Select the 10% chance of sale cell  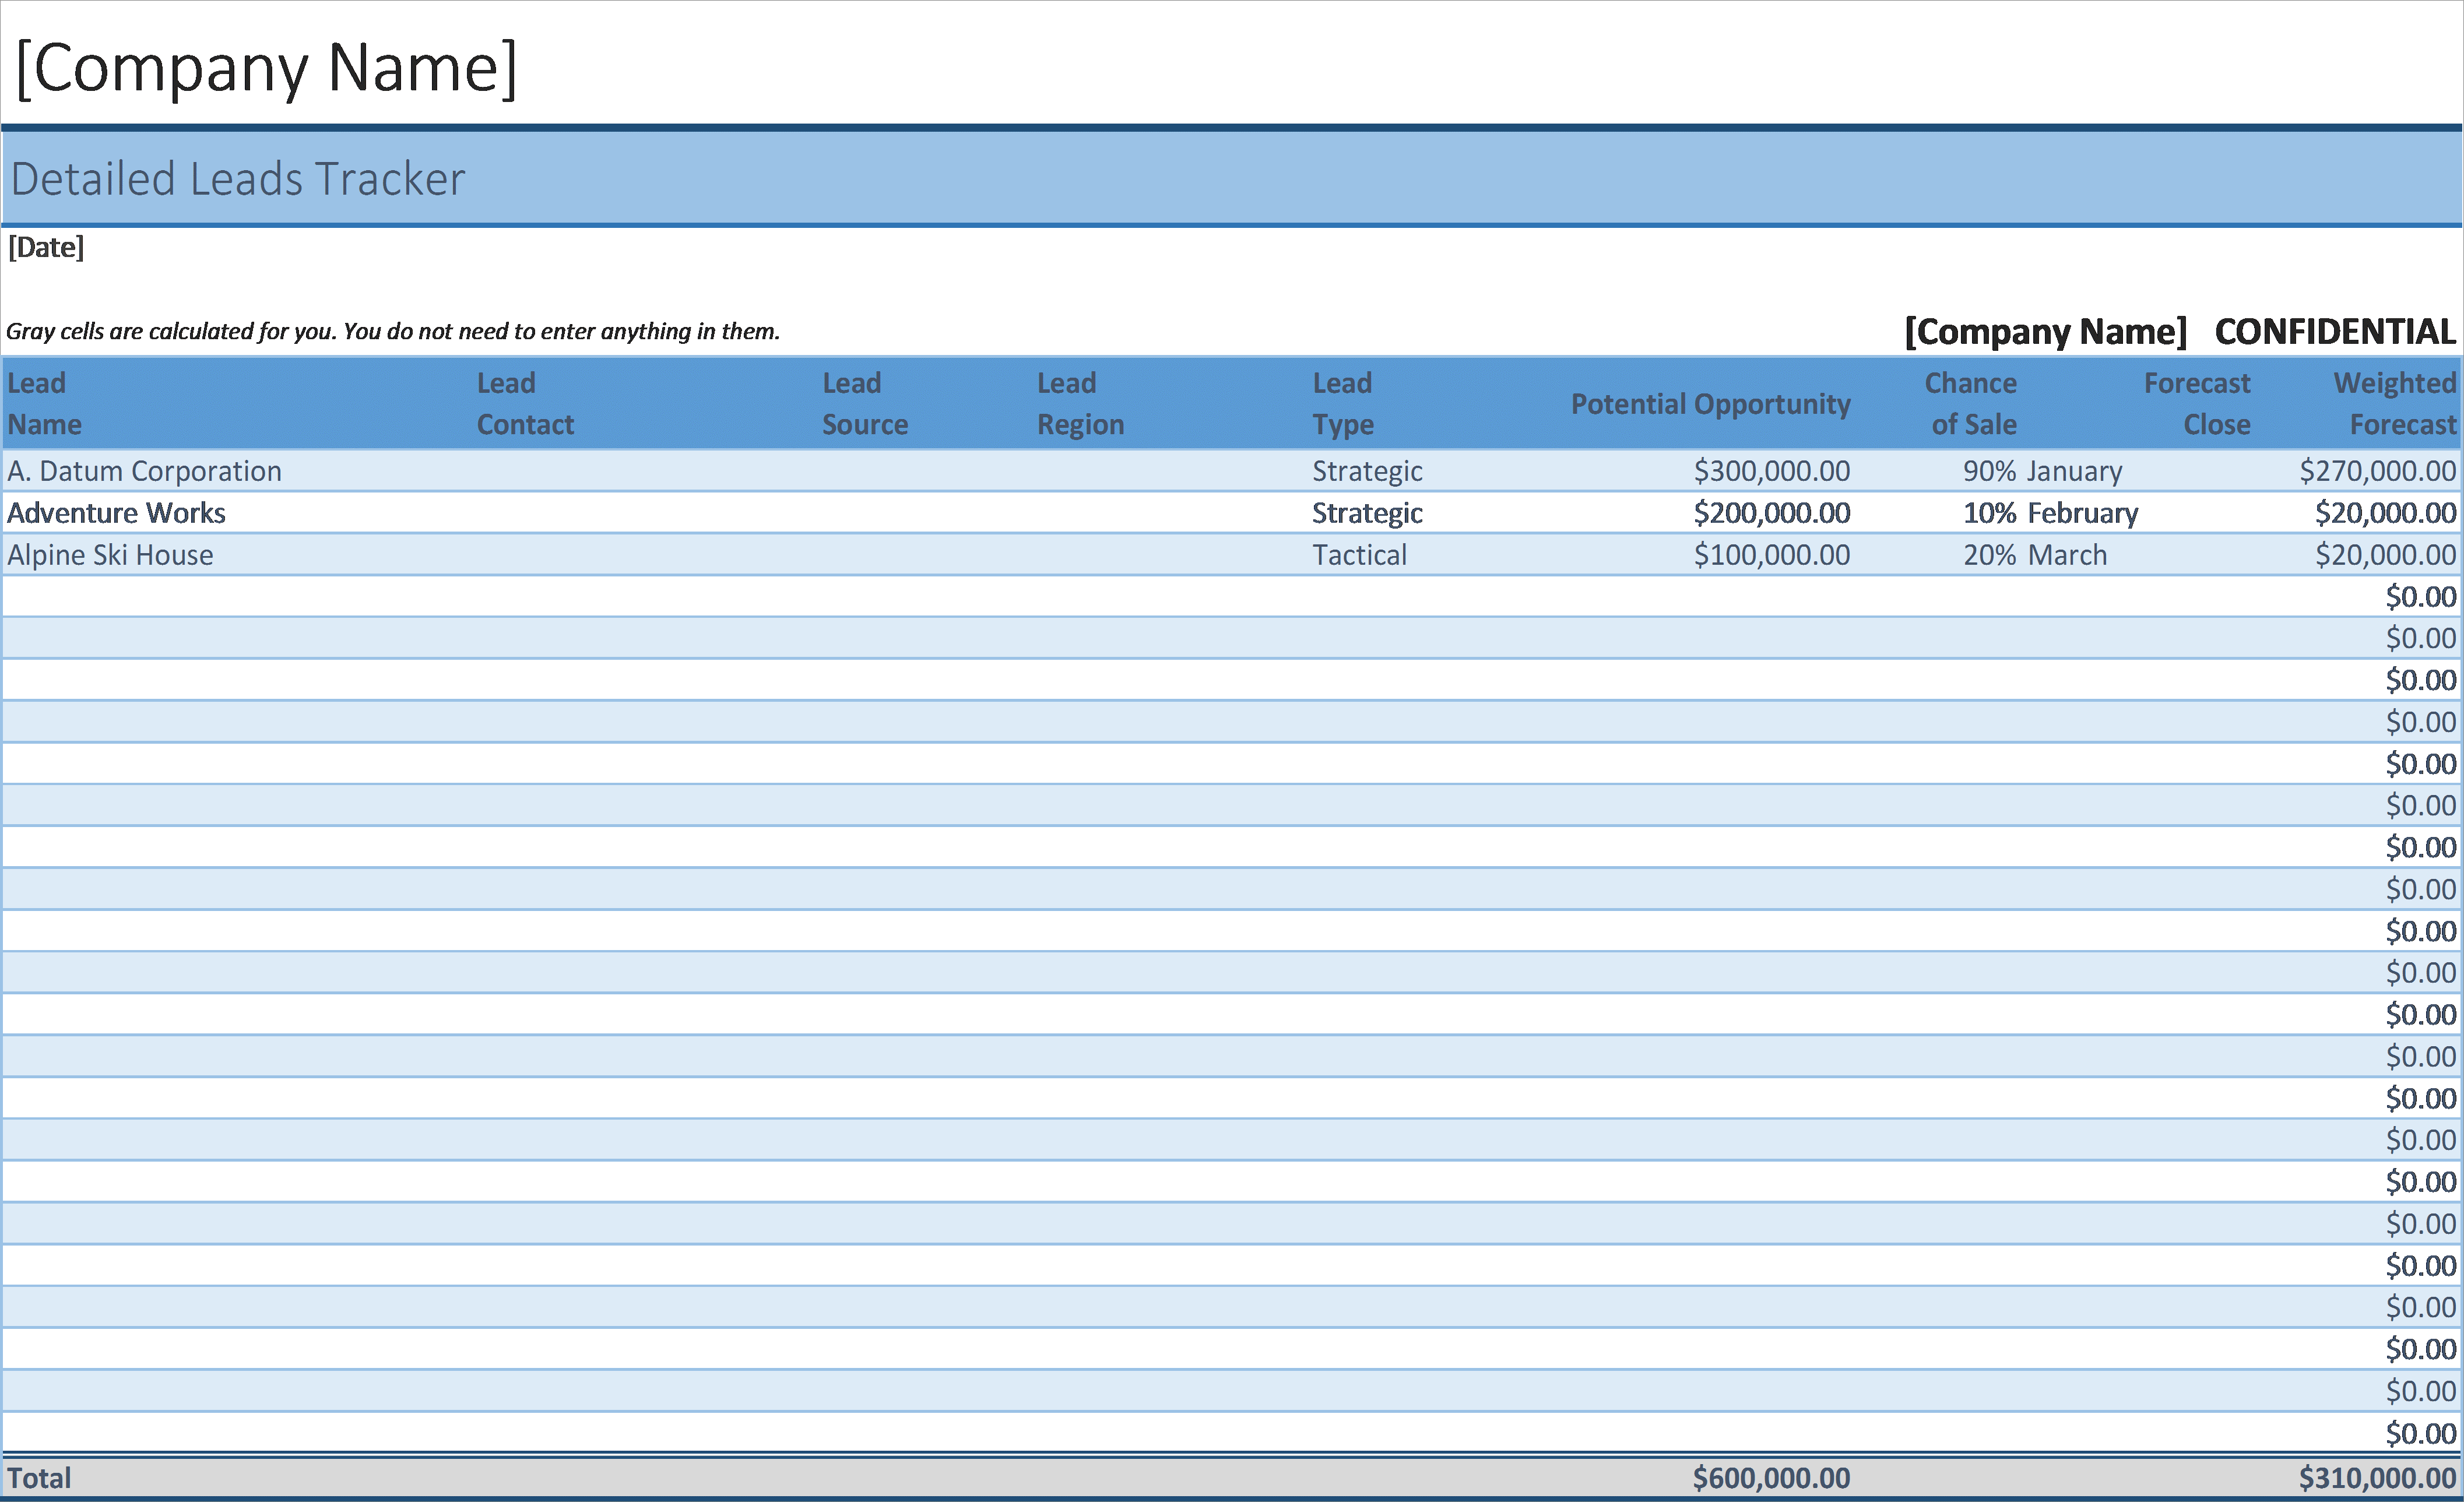1989,513
